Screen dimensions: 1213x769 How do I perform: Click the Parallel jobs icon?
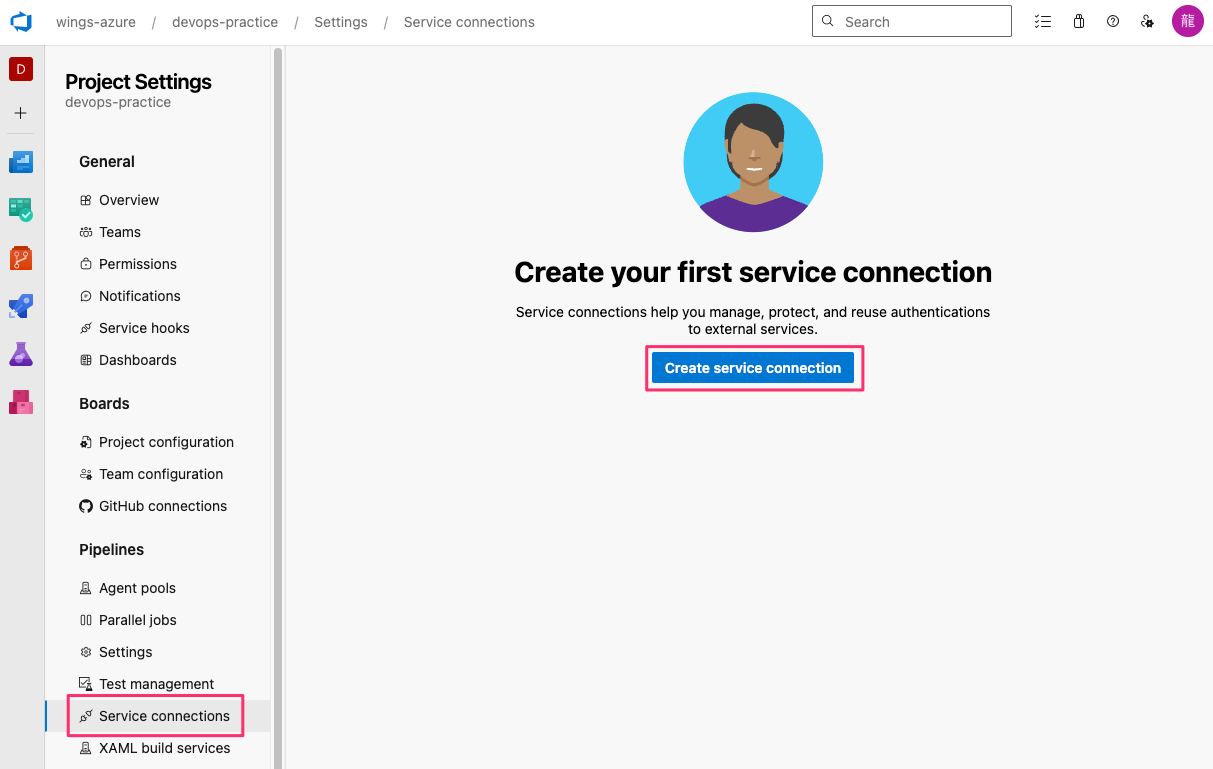(x=86, y=620)
